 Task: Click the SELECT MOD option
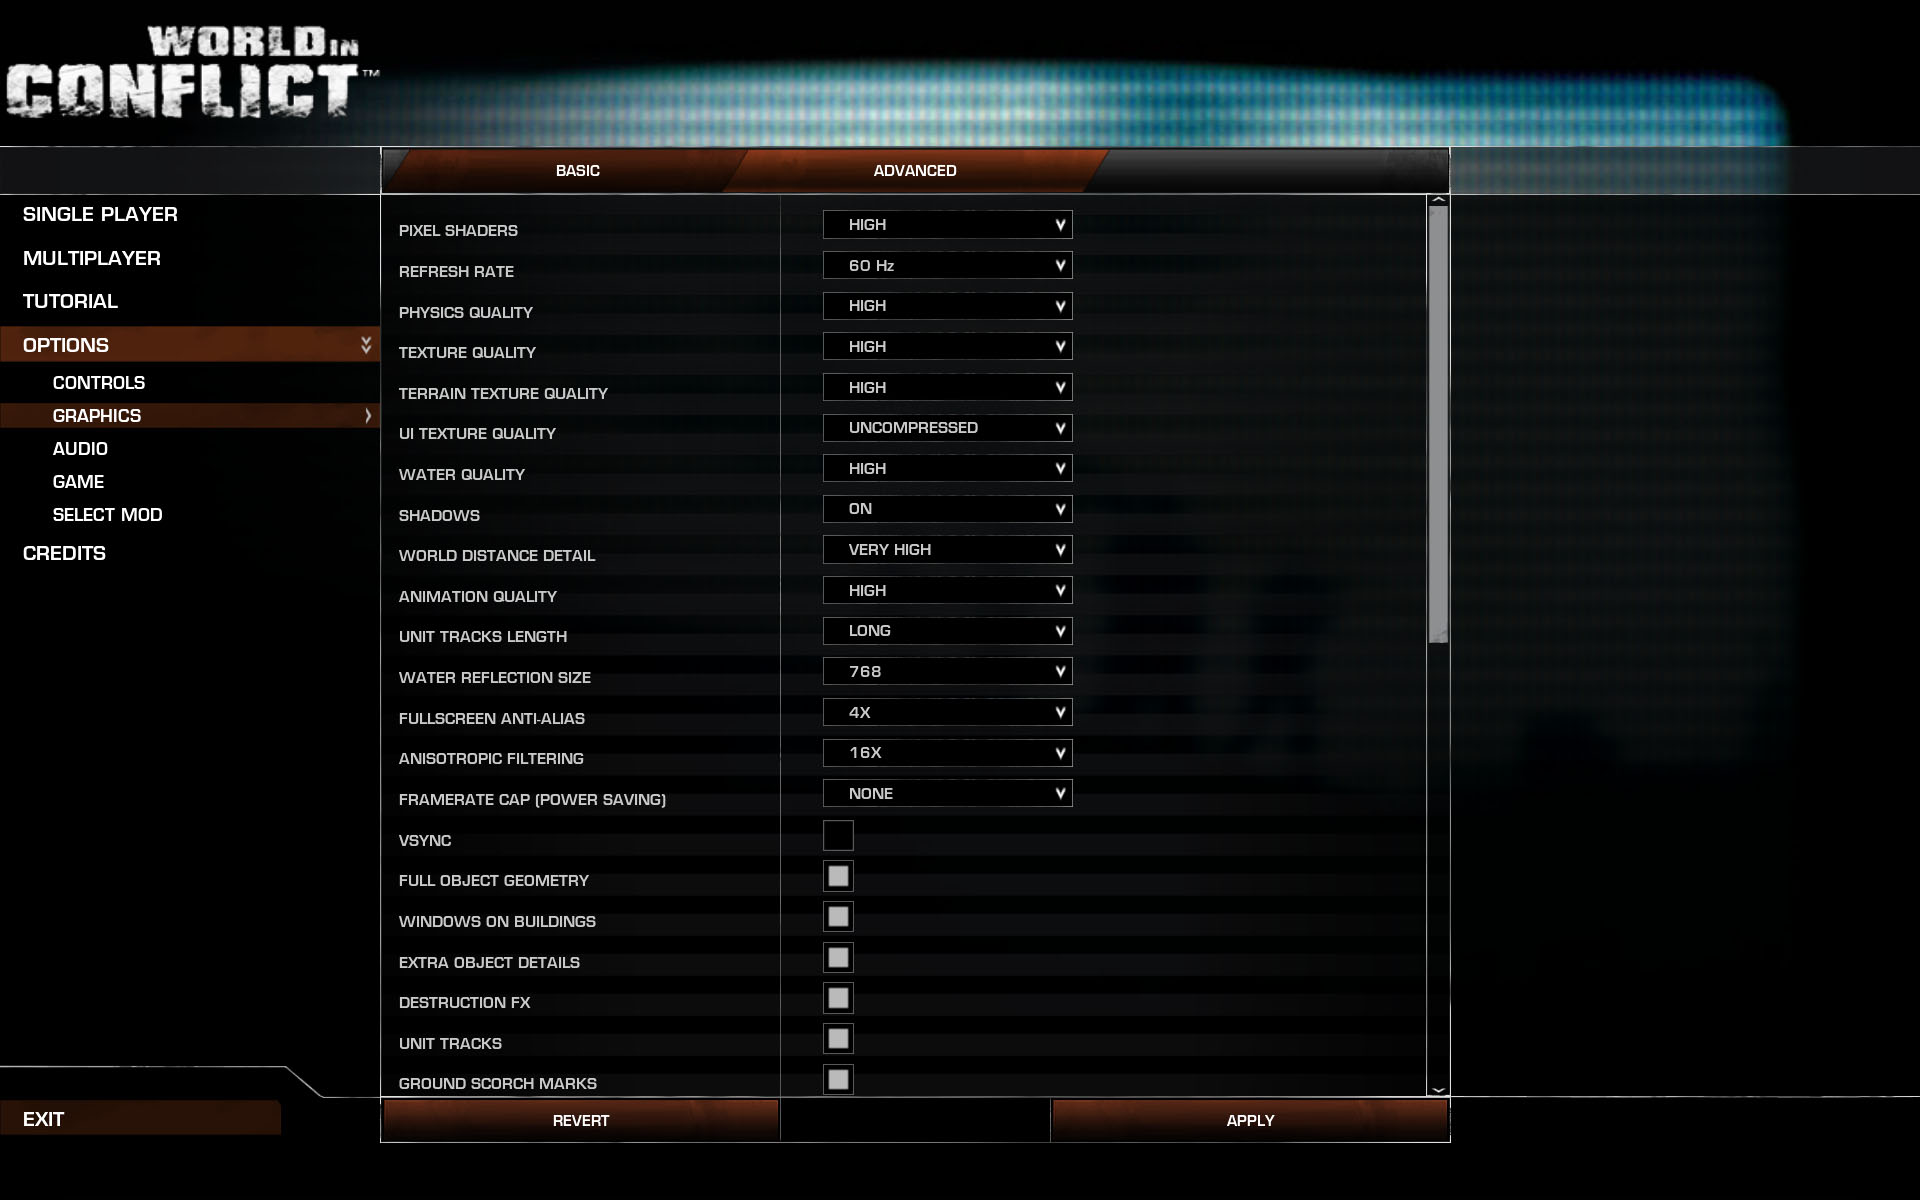pyautogui.click(x=106, y=513)
